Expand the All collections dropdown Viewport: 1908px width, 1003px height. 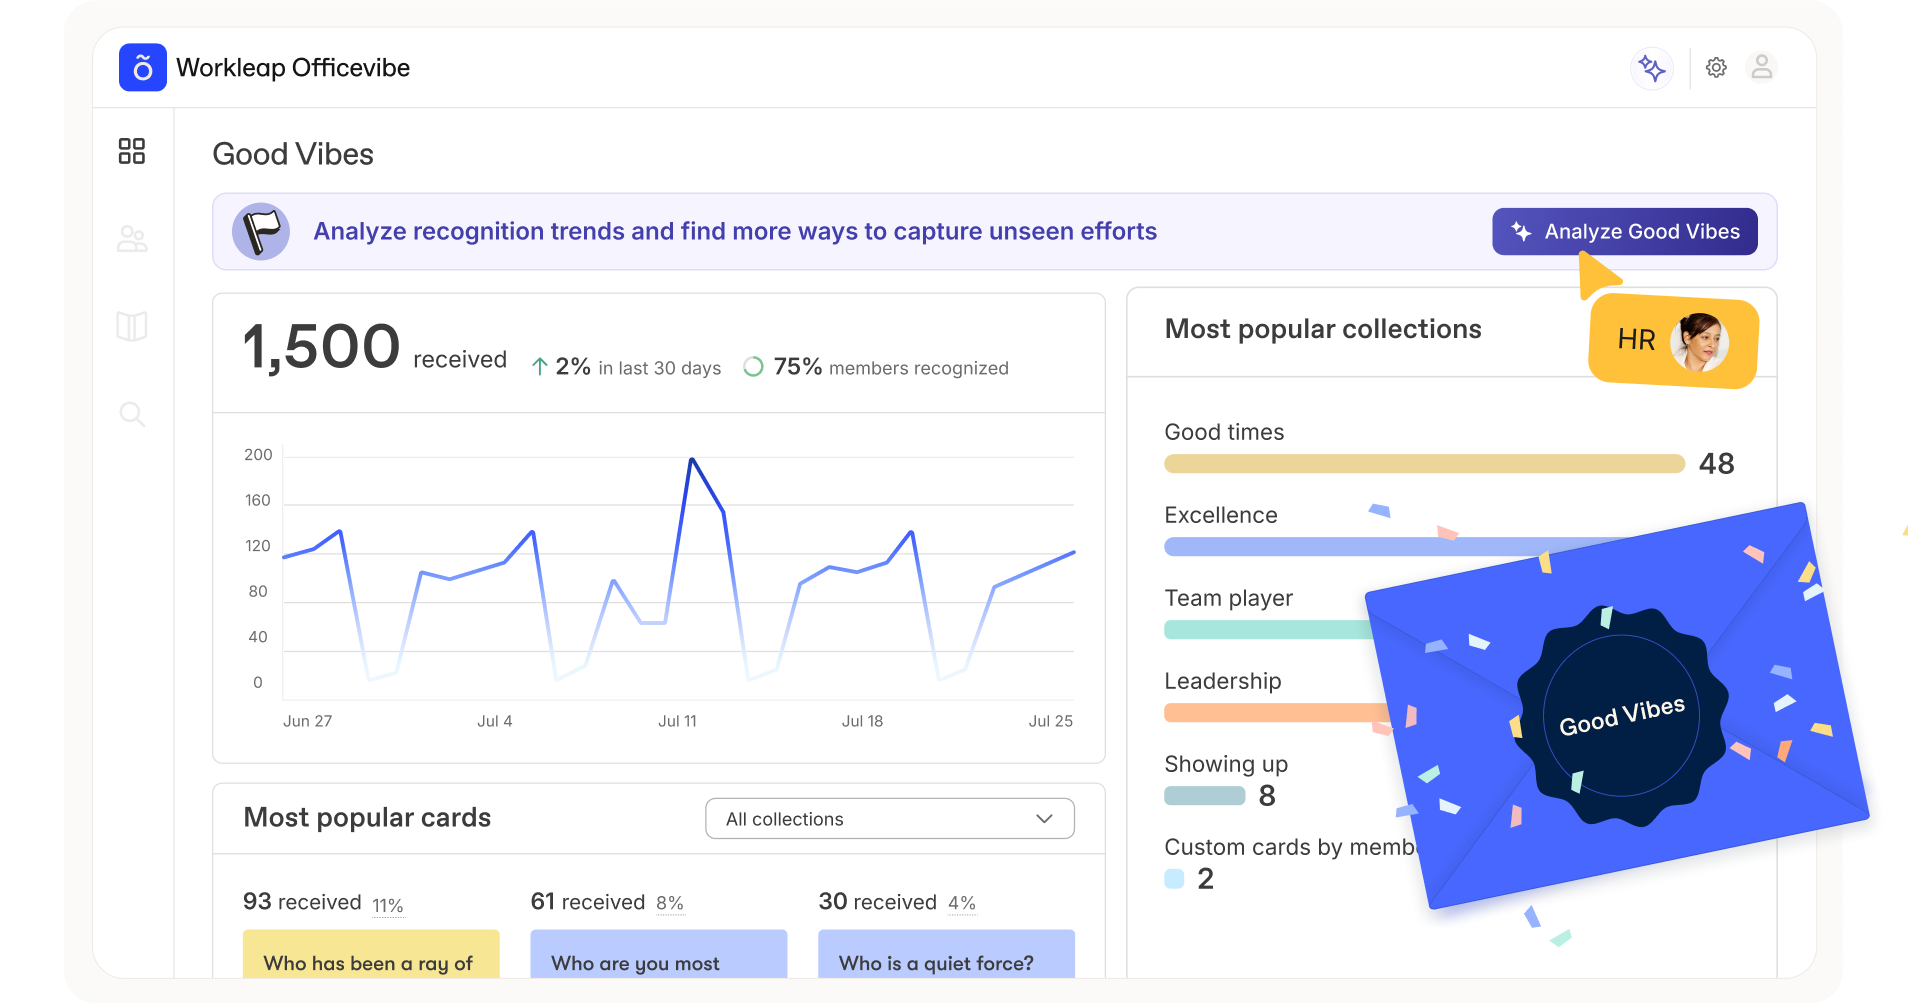[888, 819]
